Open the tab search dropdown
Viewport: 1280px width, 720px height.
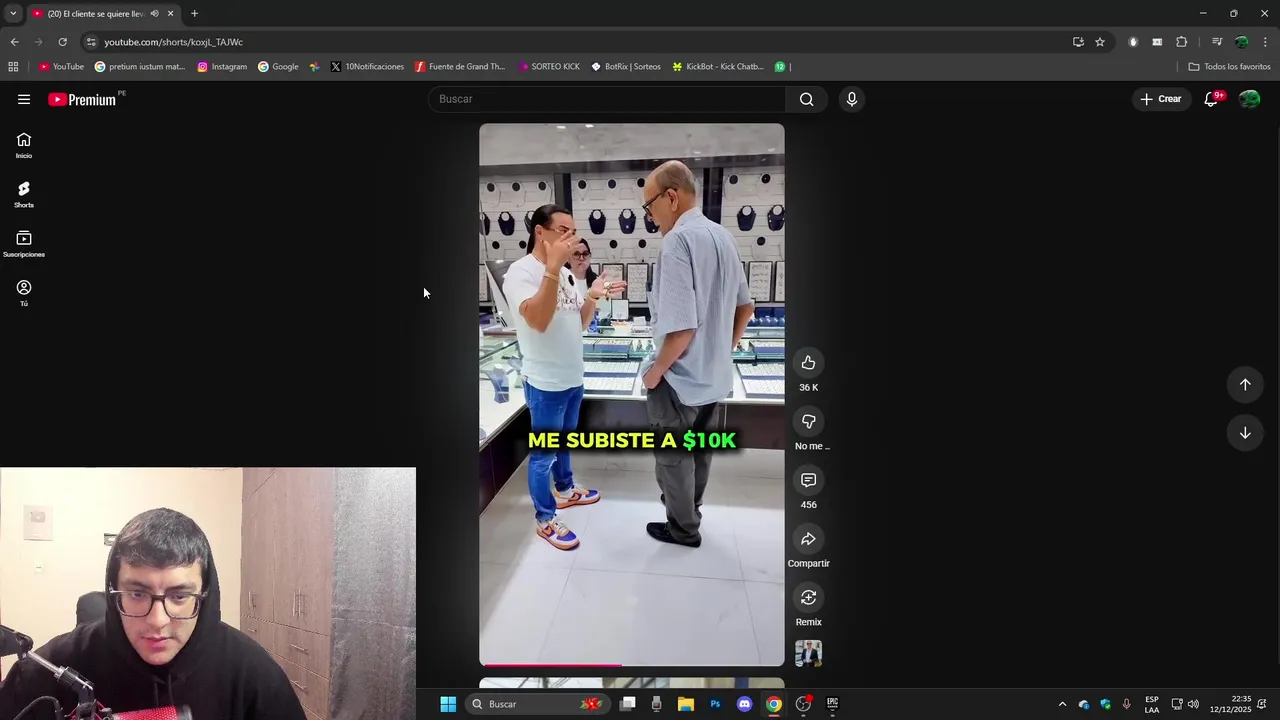point(12,14)
